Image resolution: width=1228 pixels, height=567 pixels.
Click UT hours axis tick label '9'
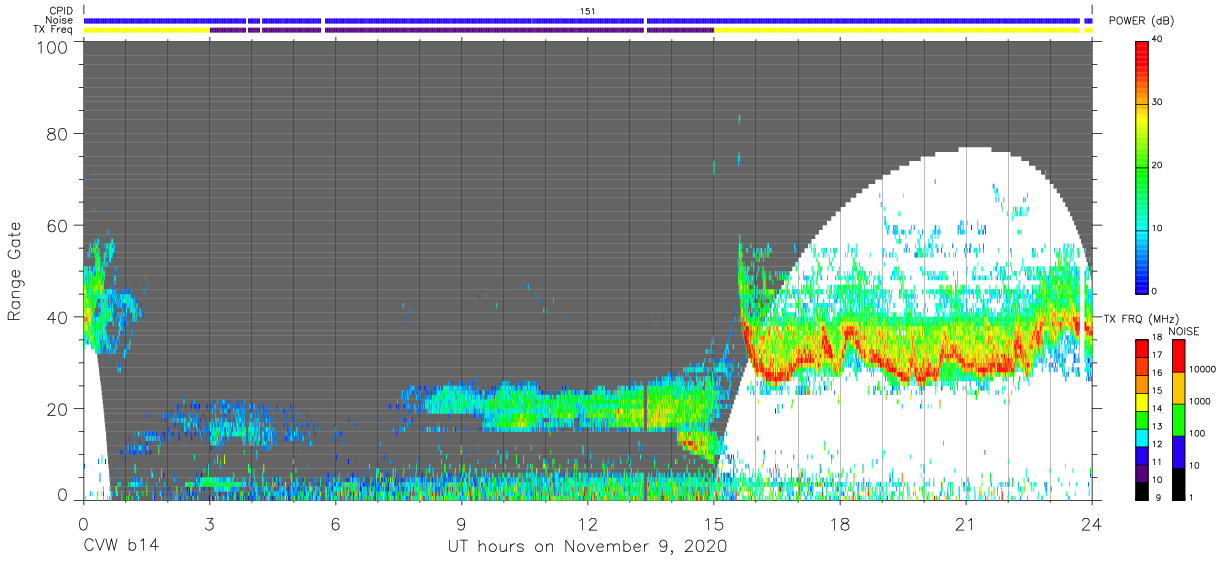tap(461, 524)
